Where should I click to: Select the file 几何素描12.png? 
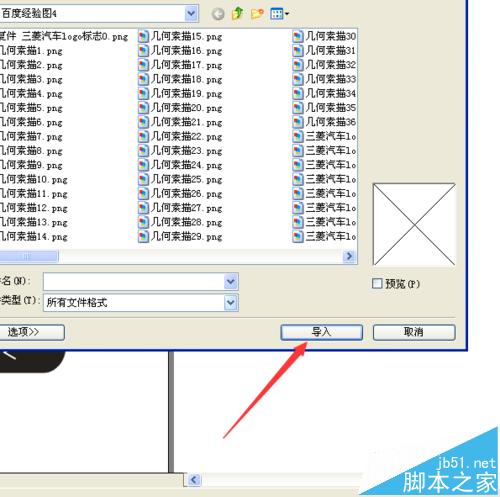click(x=34, y=208)
